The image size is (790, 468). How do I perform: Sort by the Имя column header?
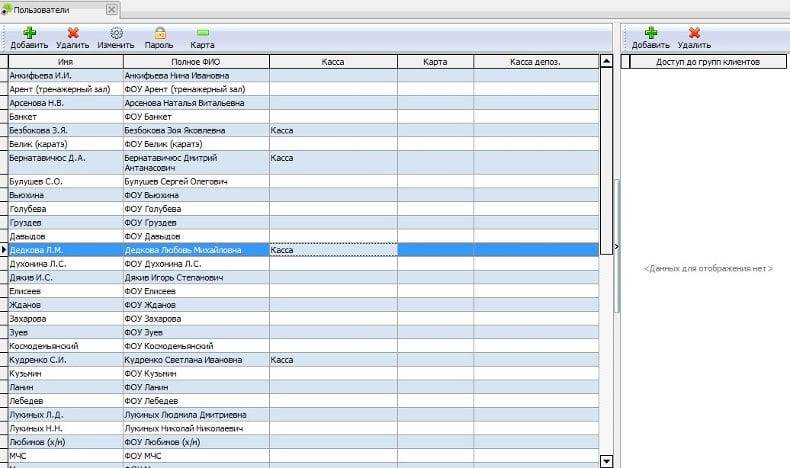click(65, 62)
